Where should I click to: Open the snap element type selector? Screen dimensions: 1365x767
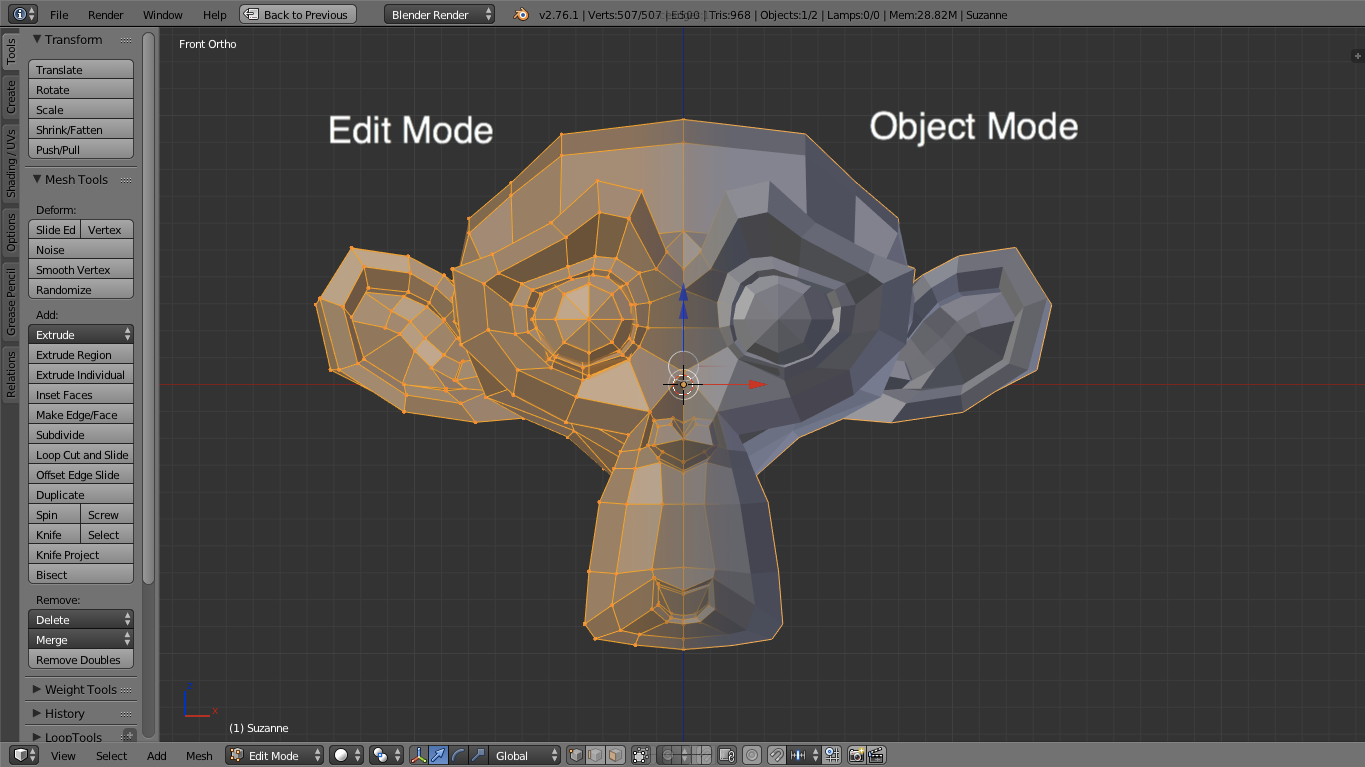tap(804, 755)
